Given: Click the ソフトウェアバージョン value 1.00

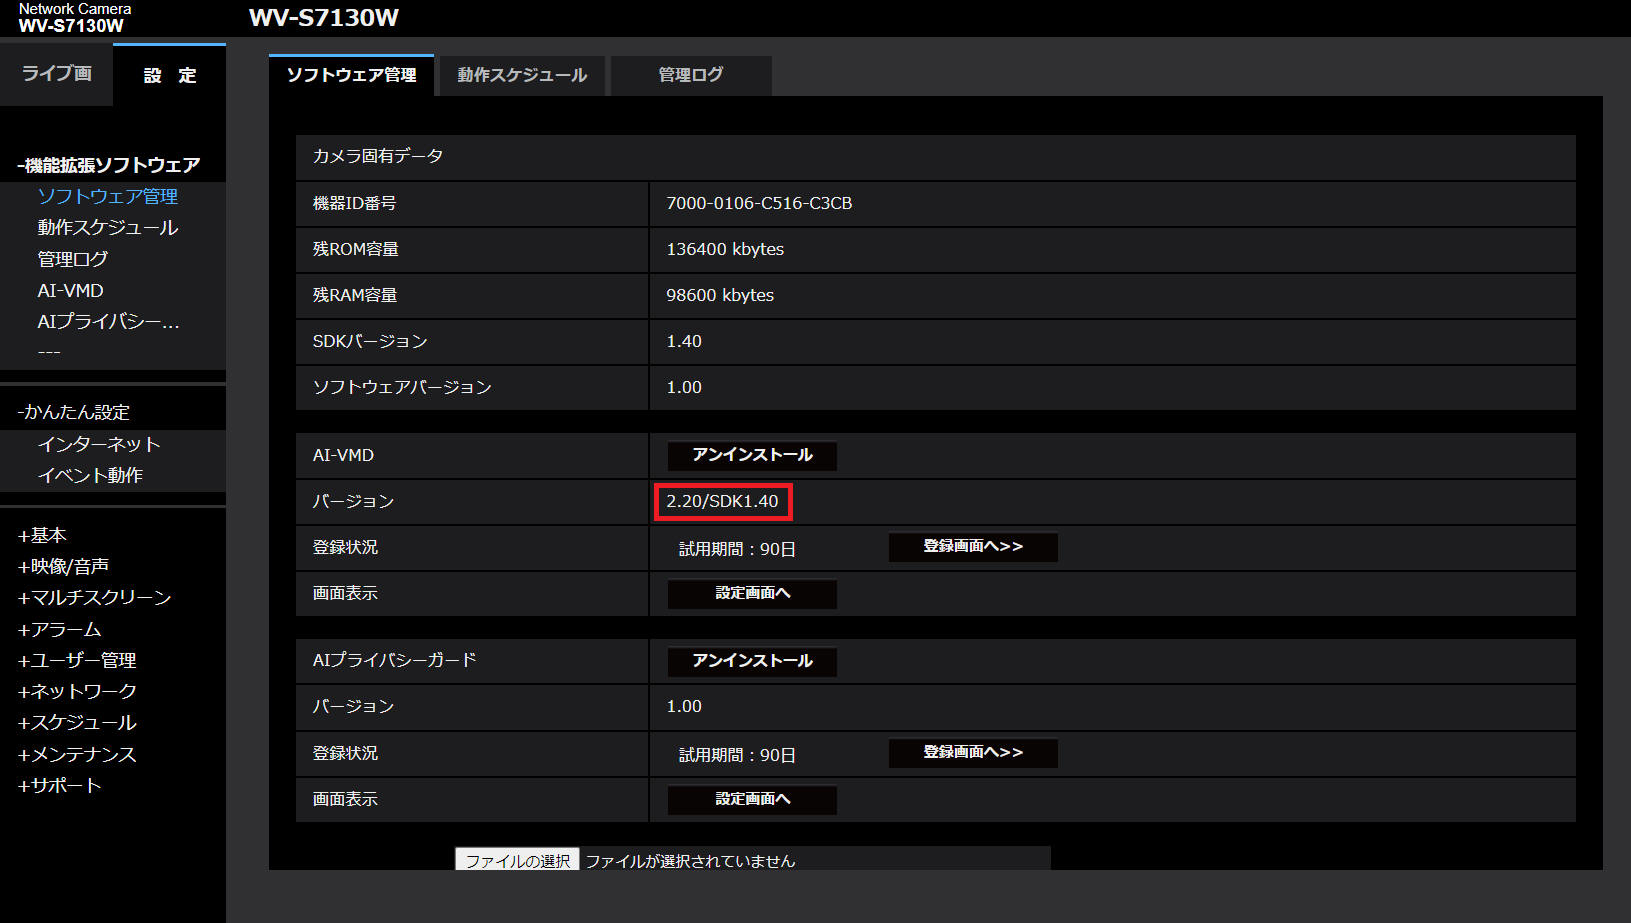Looking at the screenshot, I should 684,387.
